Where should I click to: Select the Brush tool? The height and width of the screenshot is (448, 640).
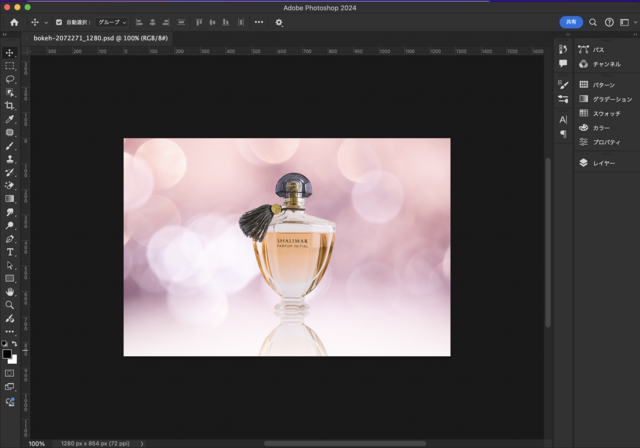point(10,146)
